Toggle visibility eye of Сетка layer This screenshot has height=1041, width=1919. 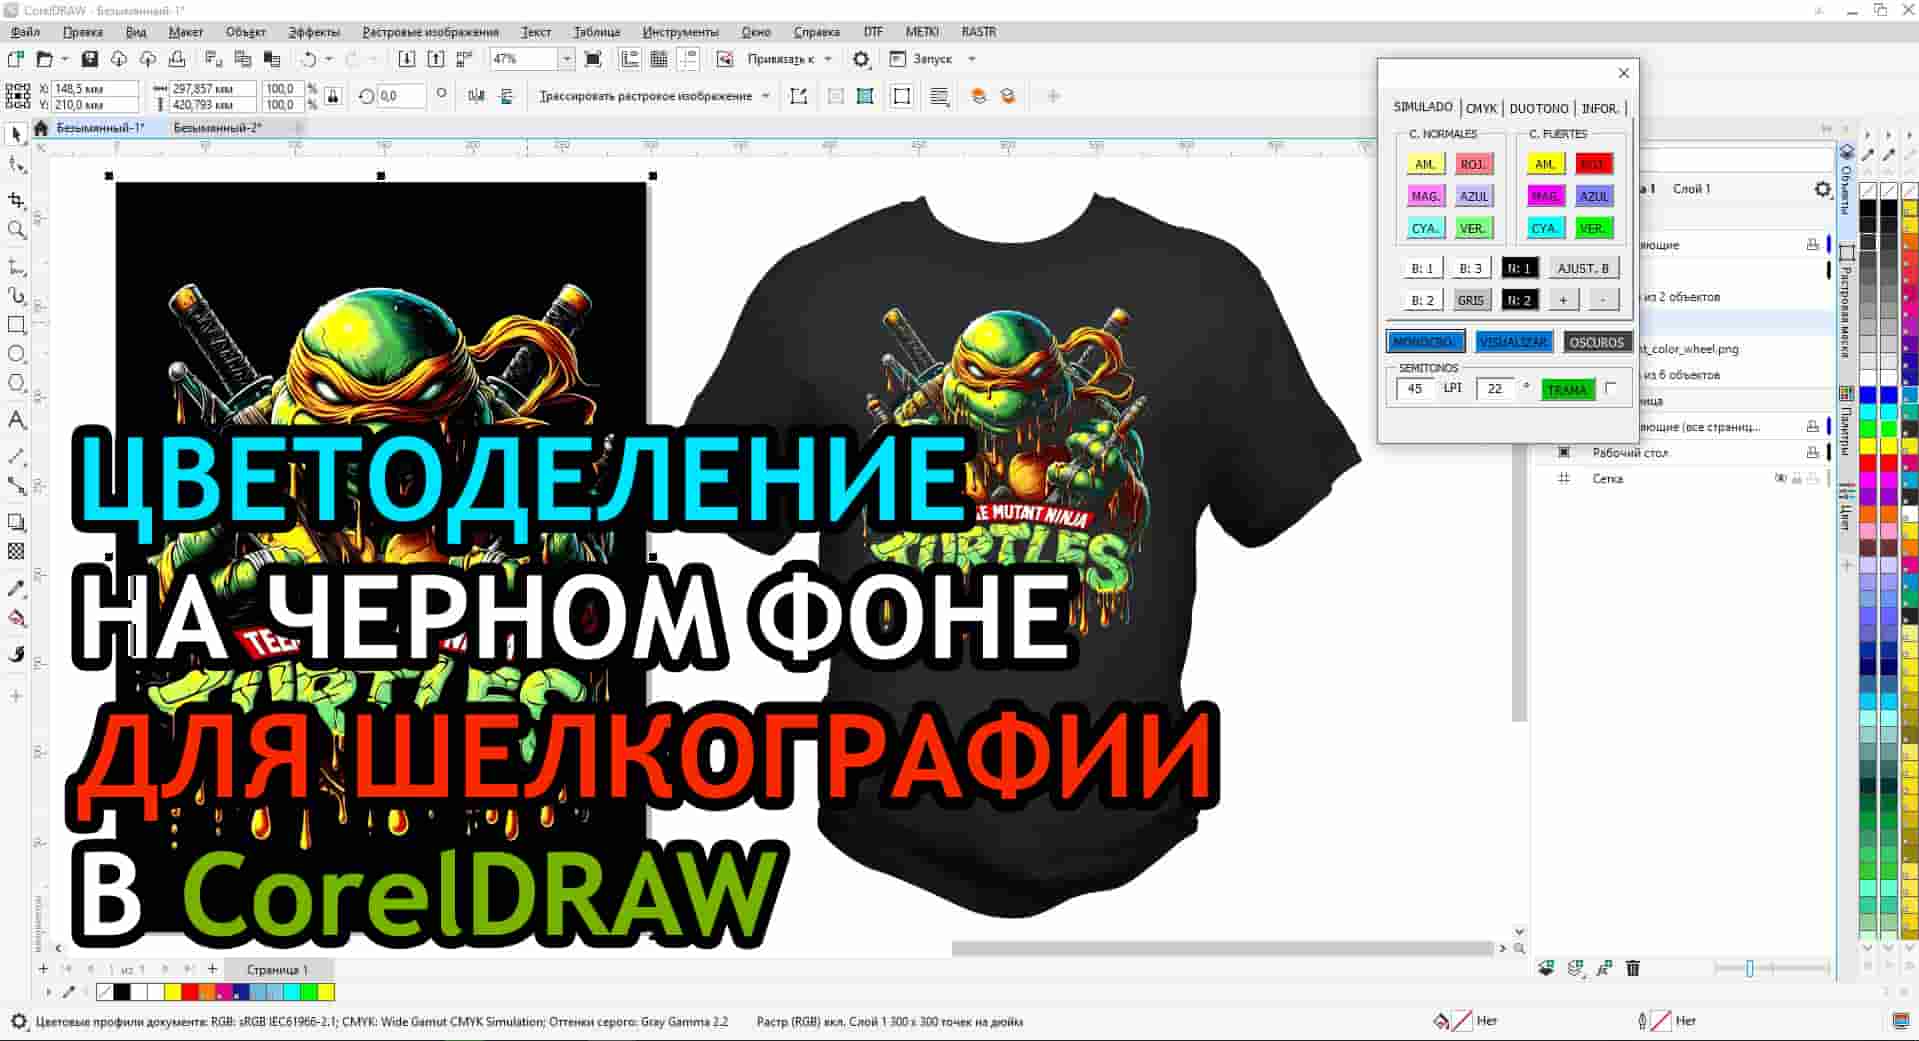coord(1780,479)
